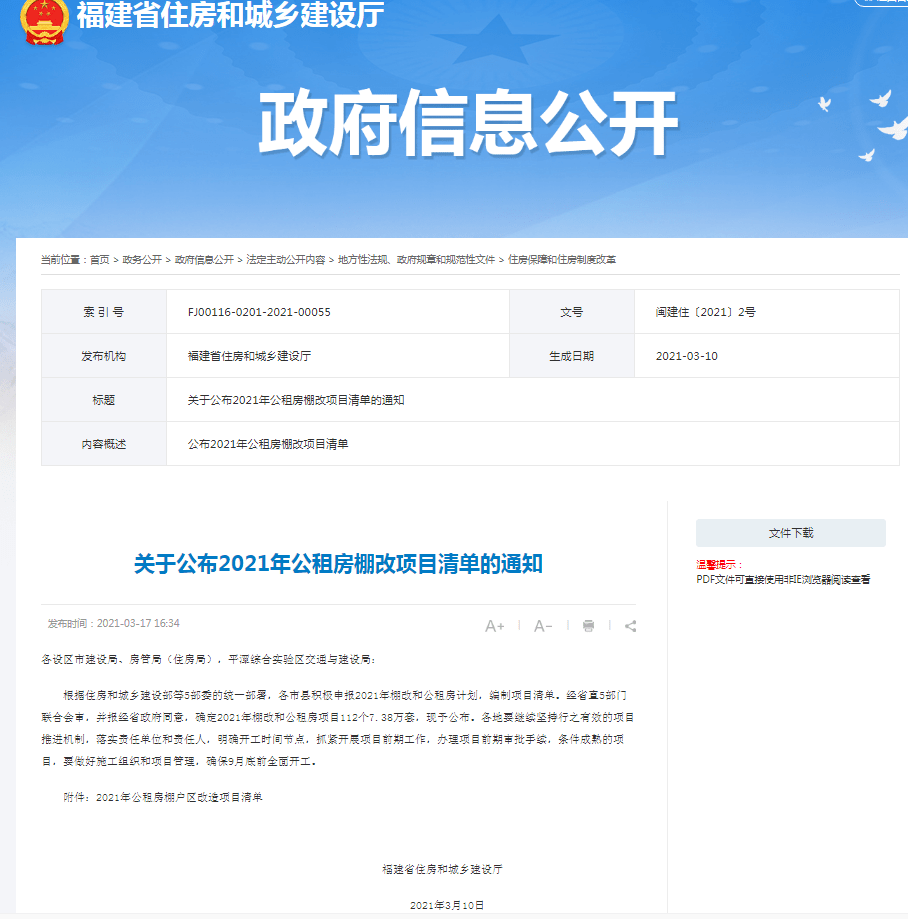Click the 文号 label cell
This screenshot has height=919, width=908.
tap(572, 312)
